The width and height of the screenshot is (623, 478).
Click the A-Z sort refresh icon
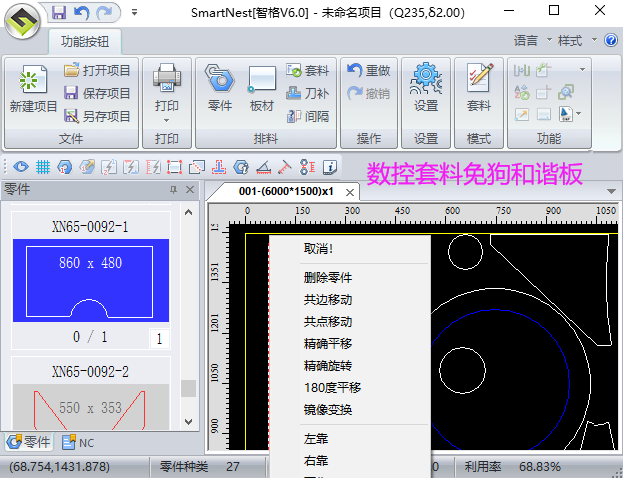tap(522, 93)
